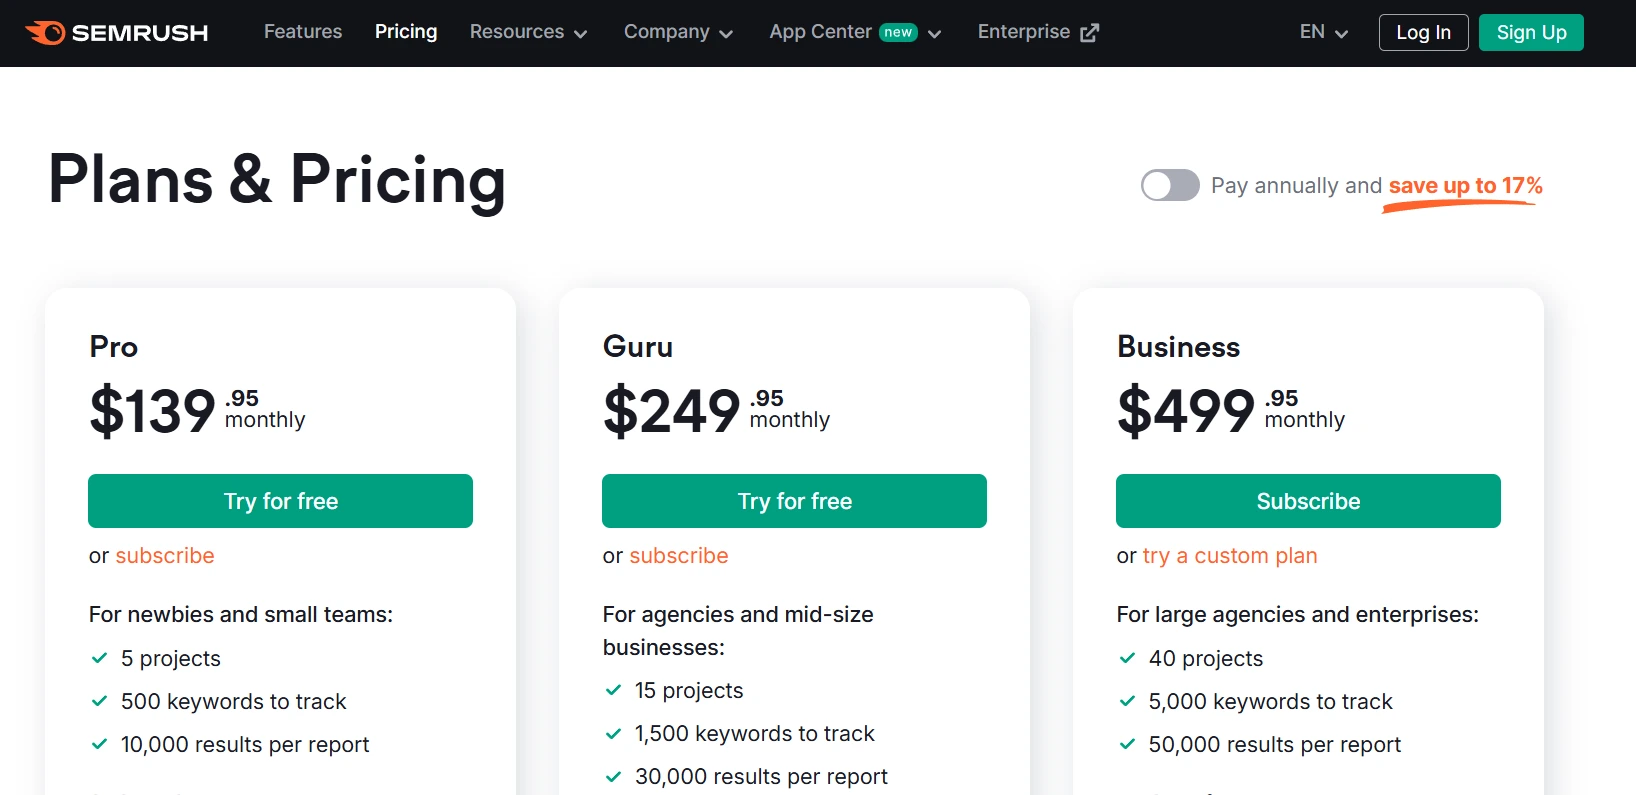
Task: Click 'For agencies and mid-size businesses:' text
Action: [x=738, y=630]
